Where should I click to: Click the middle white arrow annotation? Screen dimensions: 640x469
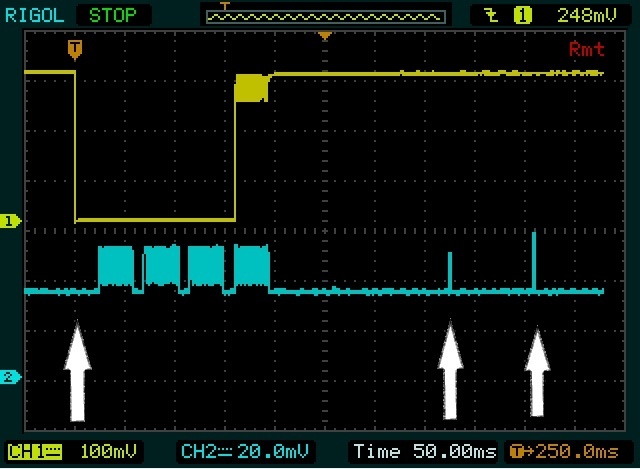451,370
